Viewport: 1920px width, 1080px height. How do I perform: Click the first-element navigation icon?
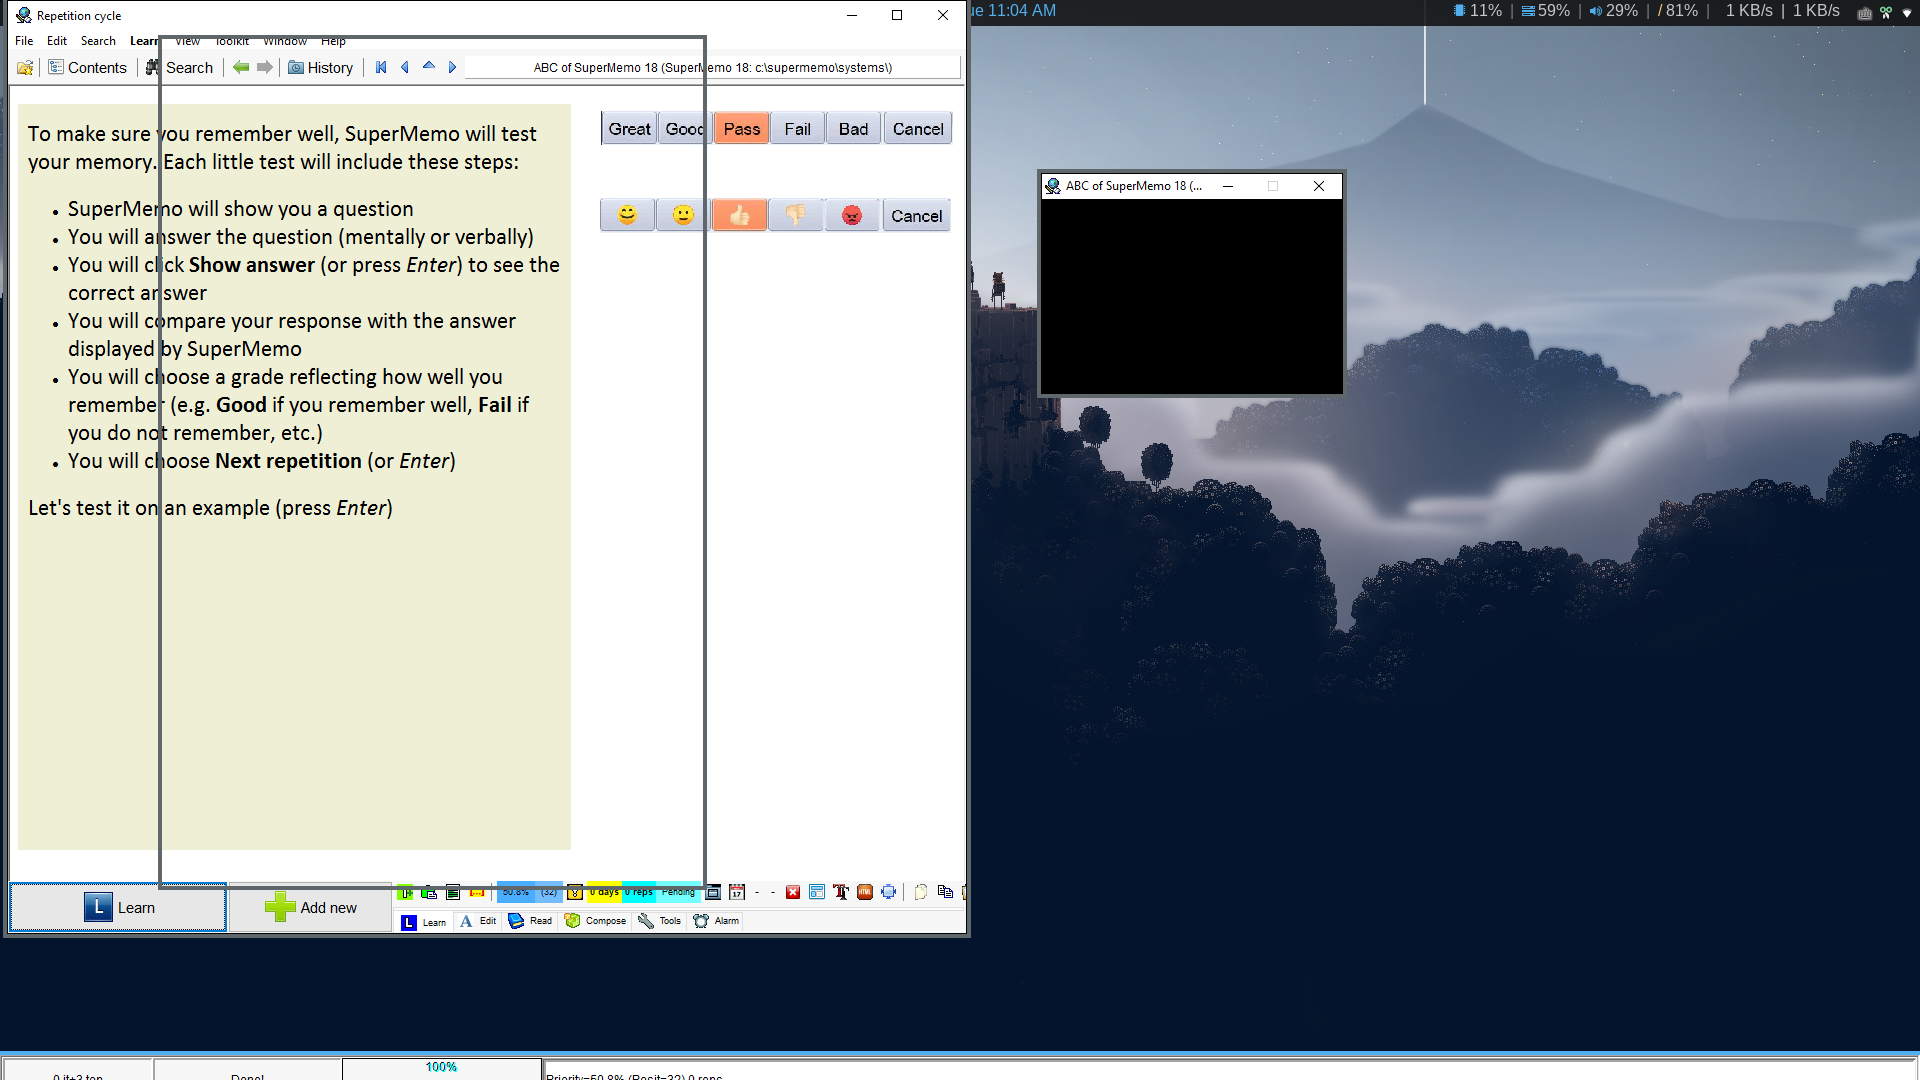381,67
